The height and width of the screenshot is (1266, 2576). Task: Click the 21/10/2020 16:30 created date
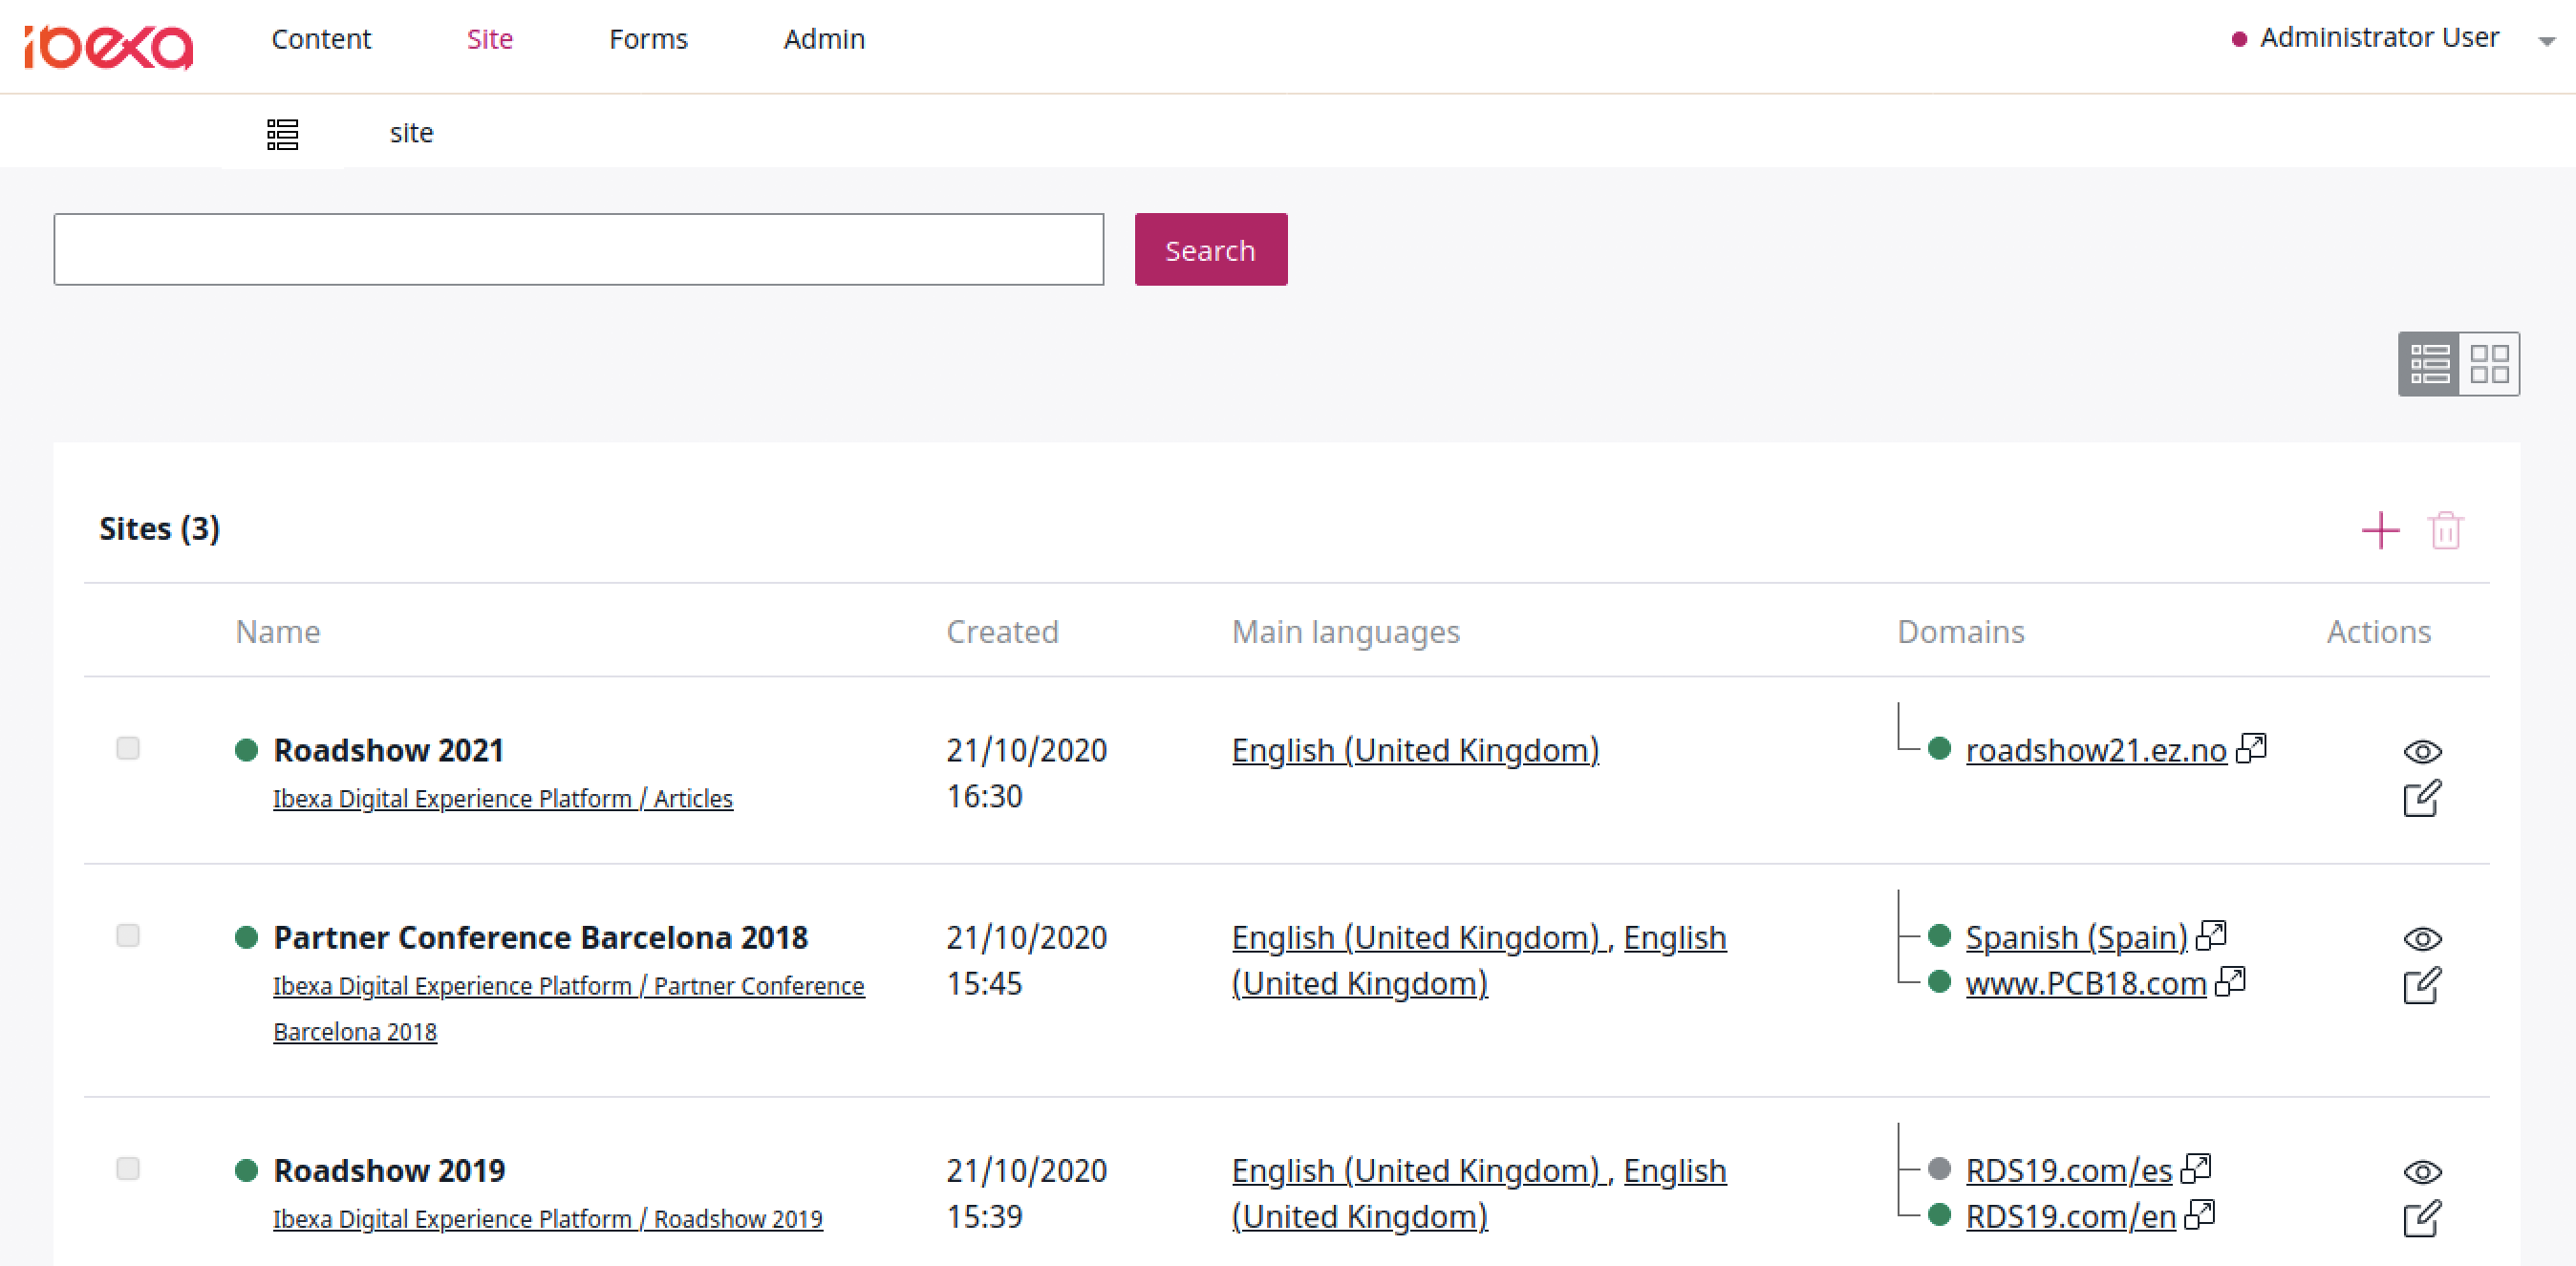pyautogui.click(x=1026, y=773)
